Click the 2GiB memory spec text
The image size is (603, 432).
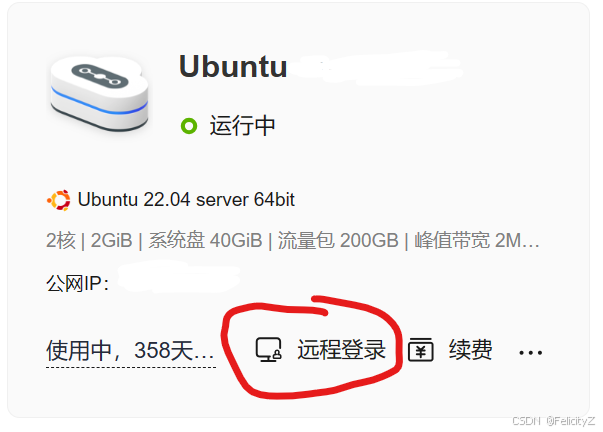click(112, 240)
